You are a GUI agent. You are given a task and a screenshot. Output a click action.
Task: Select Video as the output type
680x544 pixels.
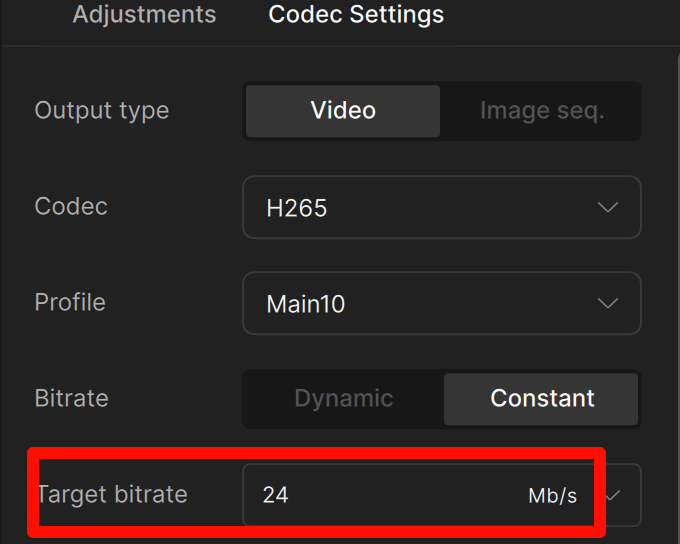342,110
